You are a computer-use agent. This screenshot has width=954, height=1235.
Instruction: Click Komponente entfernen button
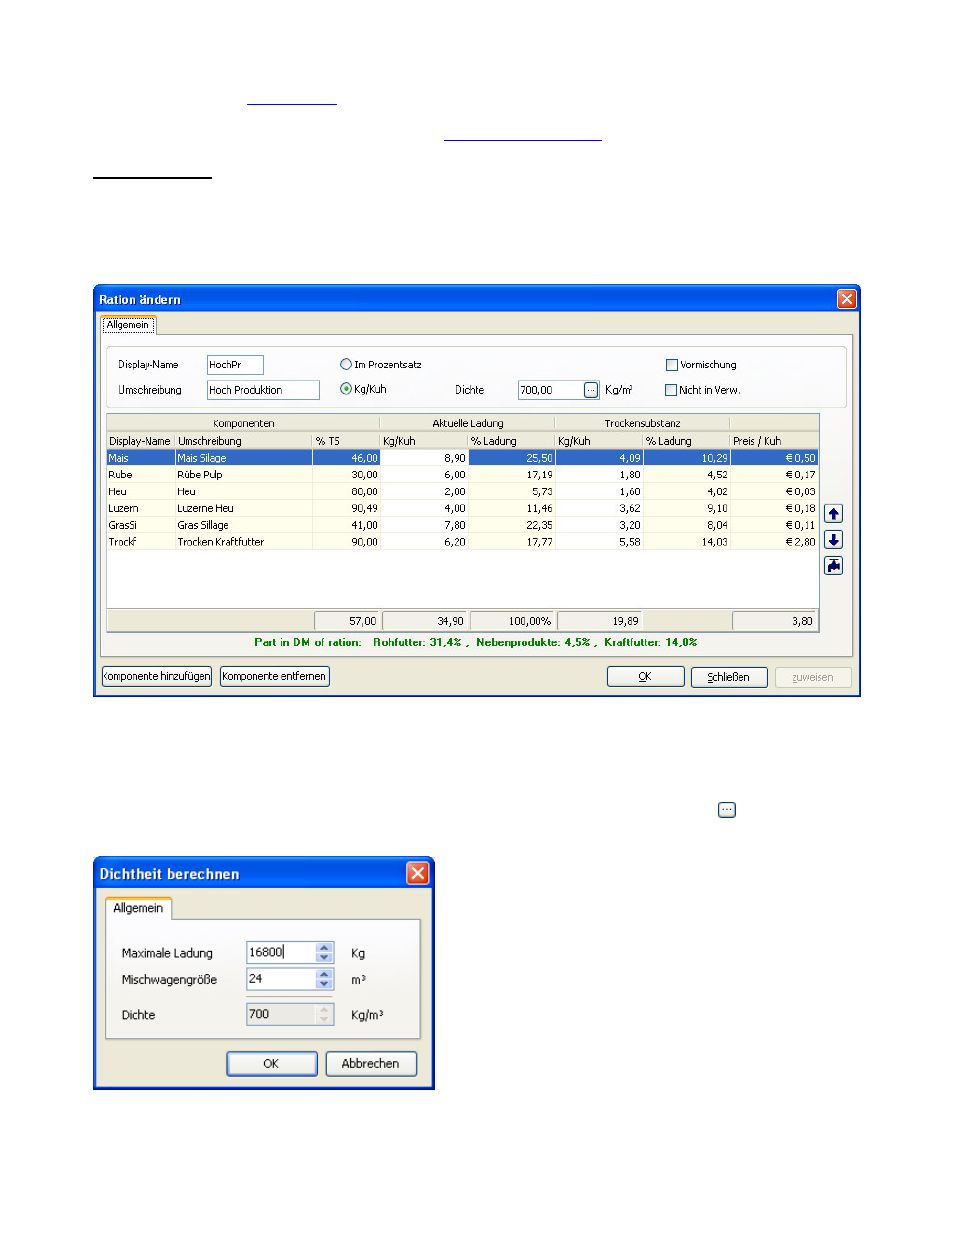tap(274, 677)
